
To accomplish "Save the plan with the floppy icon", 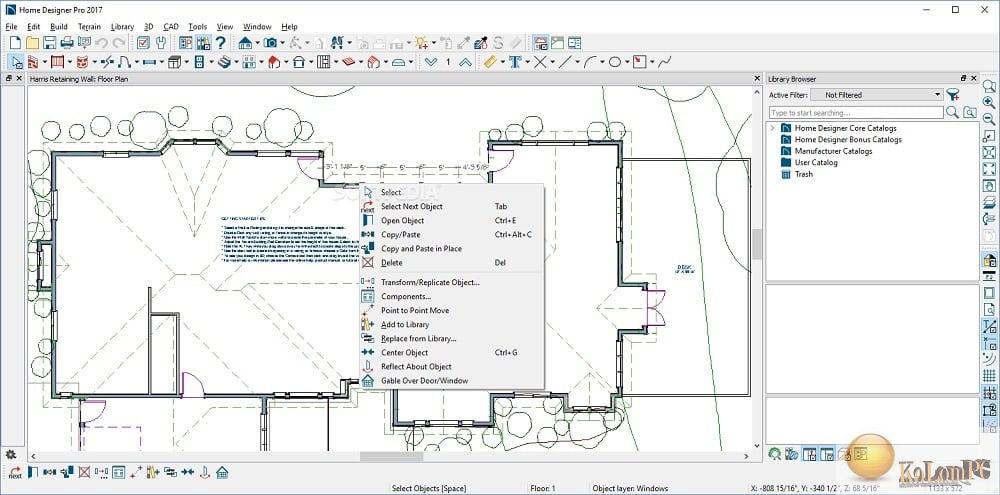I will [x=50, y=43].
